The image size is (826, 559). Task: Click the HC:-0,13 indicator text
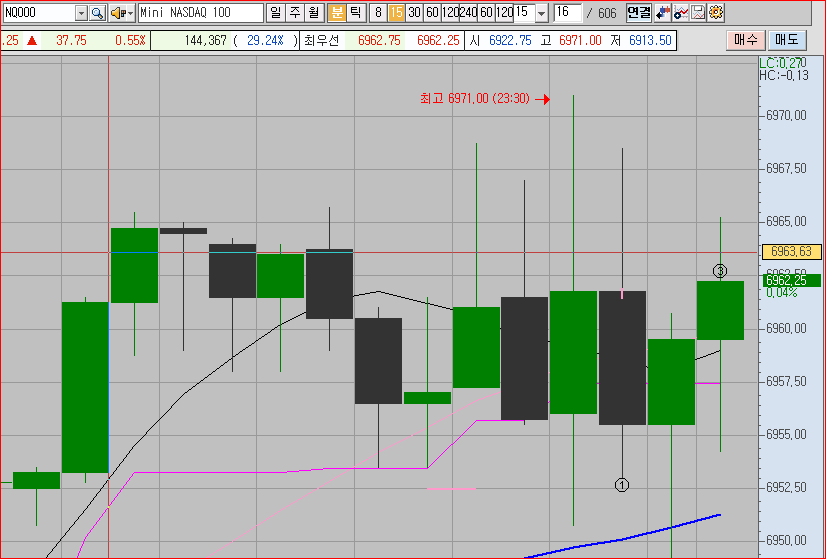(783, 75)
